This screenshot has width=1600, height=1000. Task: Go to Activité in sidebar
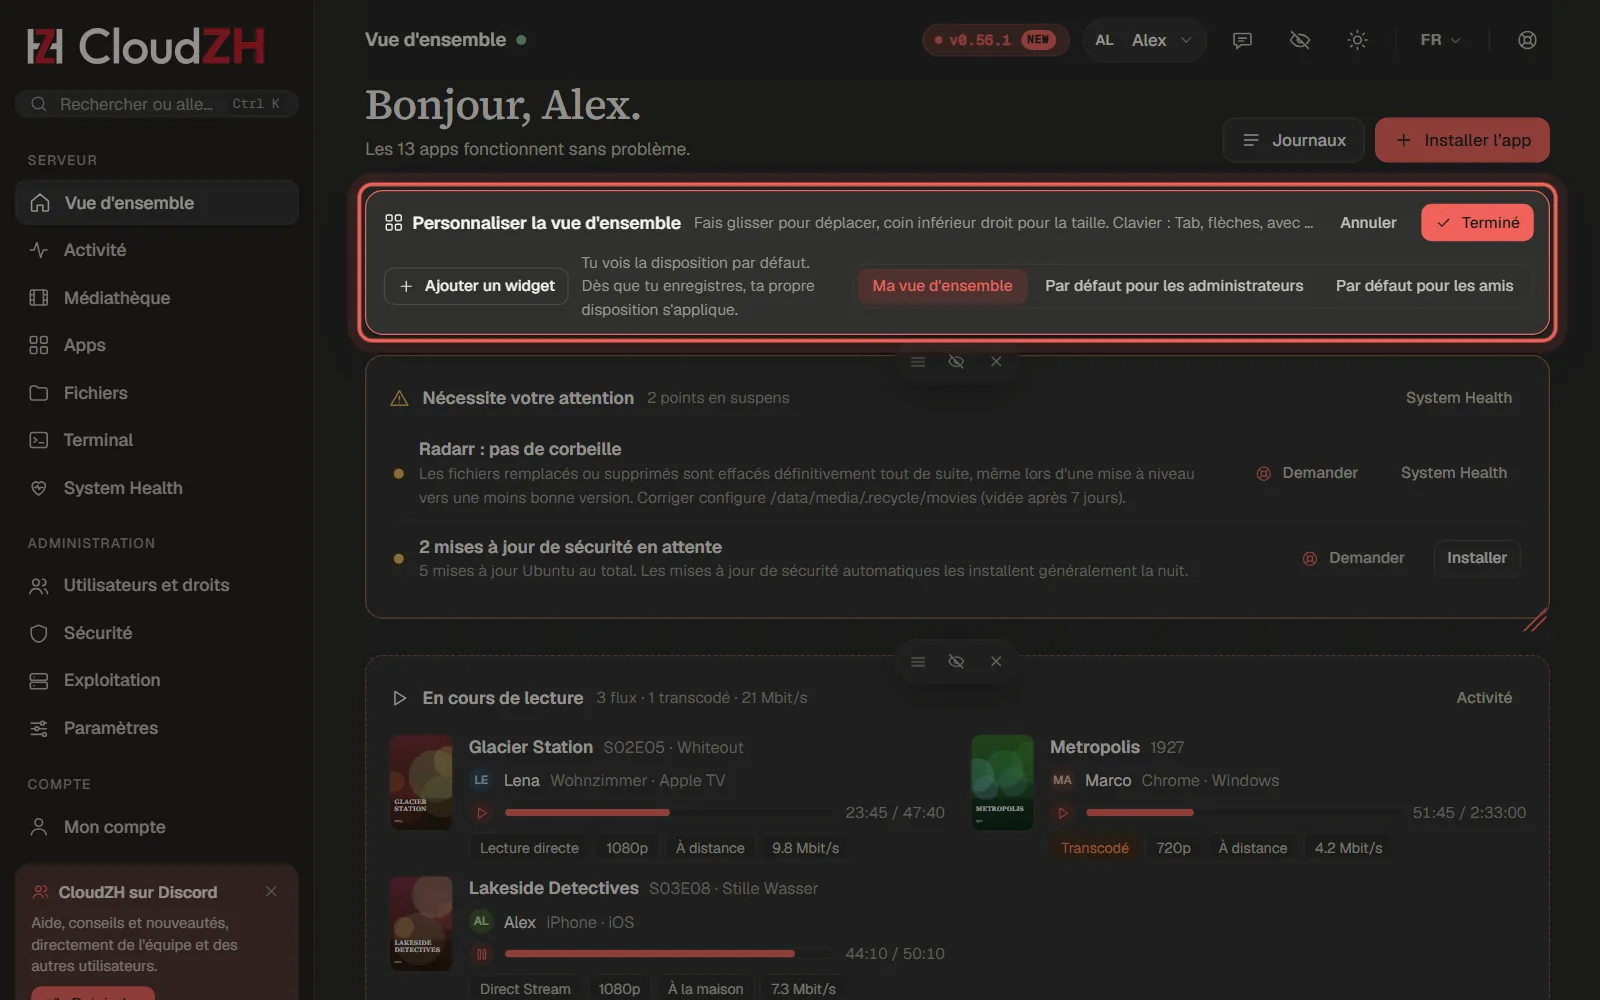pos(157,250)
